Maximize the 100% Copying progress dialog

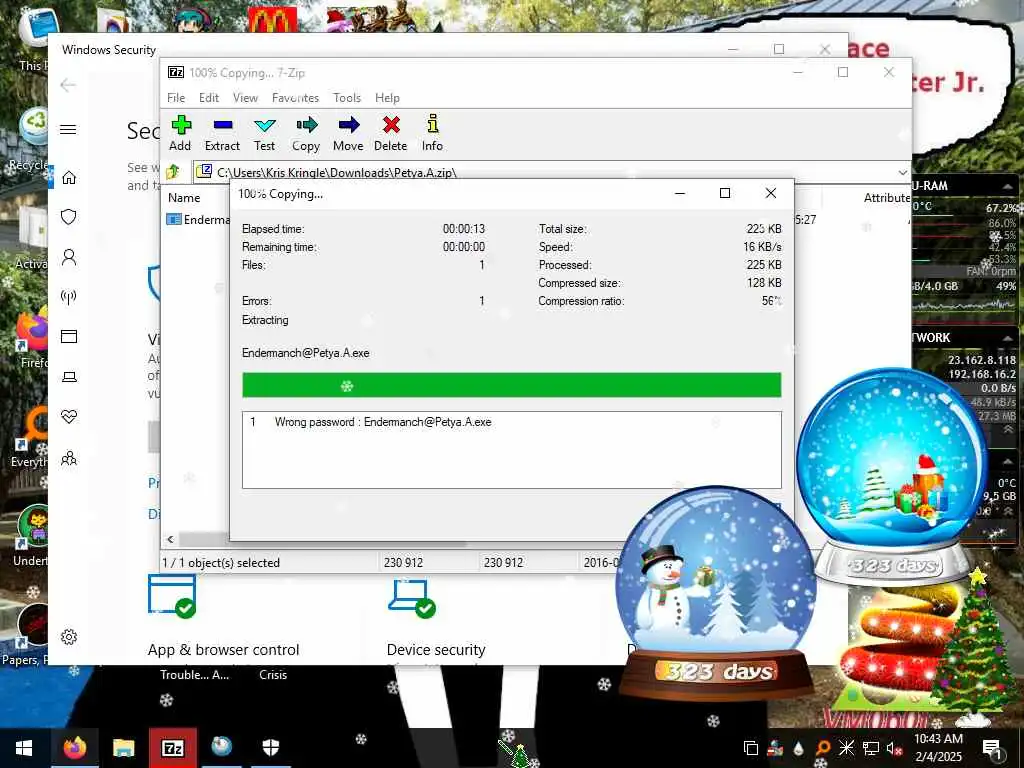coord(725,193)
